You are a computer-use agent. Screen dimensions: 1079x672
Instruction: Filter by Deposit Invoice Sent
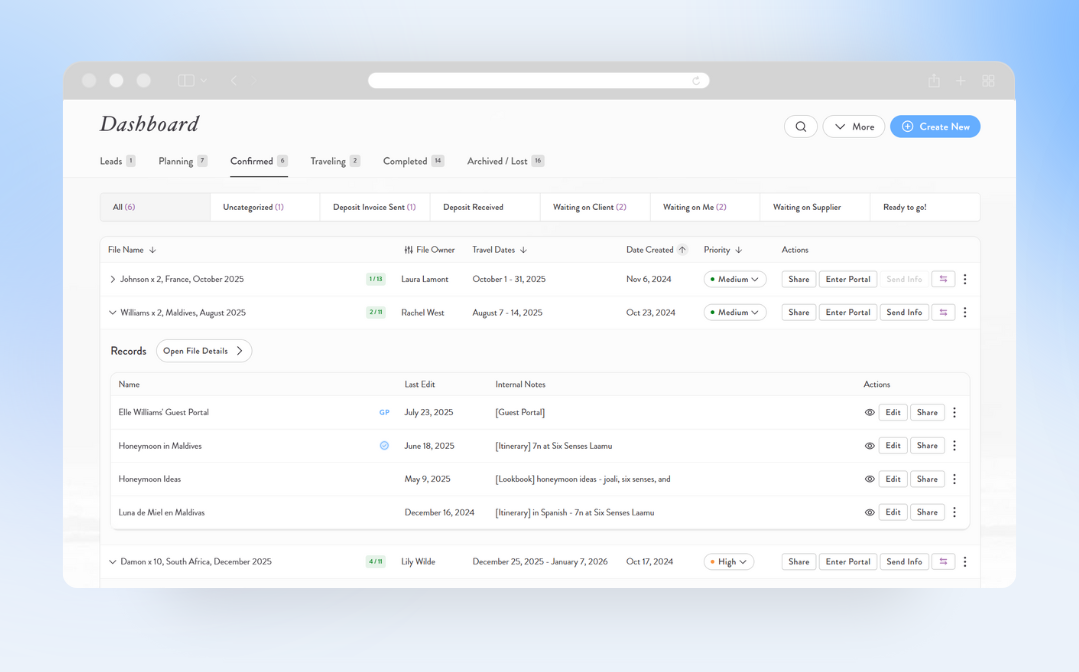[375, 207]
